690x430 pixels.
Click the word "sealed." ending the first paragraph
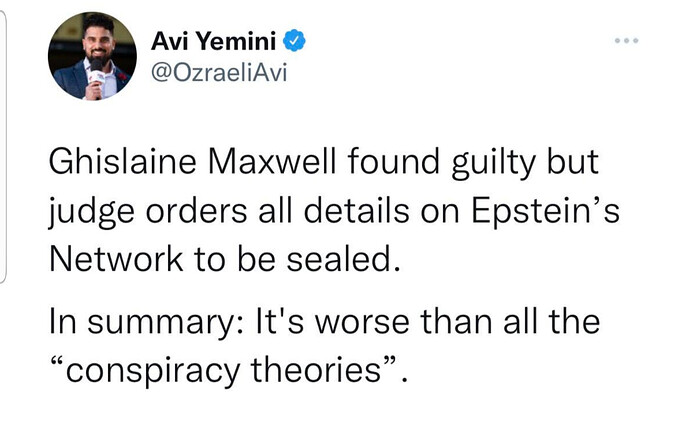344,259
